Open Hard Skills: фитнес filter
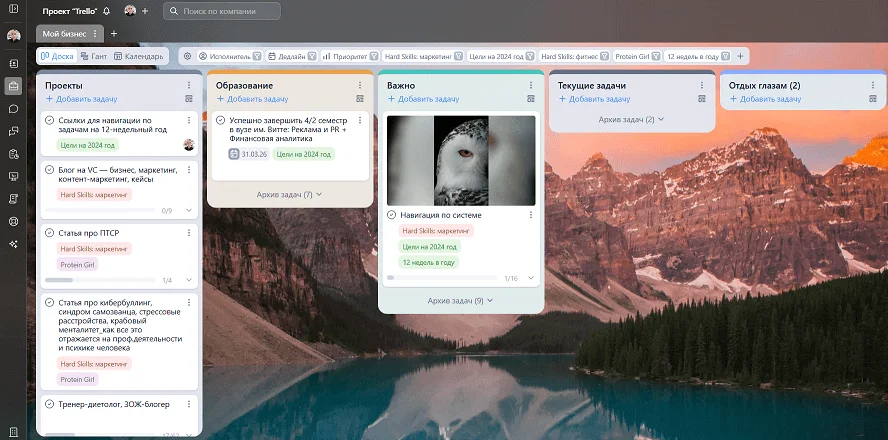888x440 pixels. (x=574, y=56)
